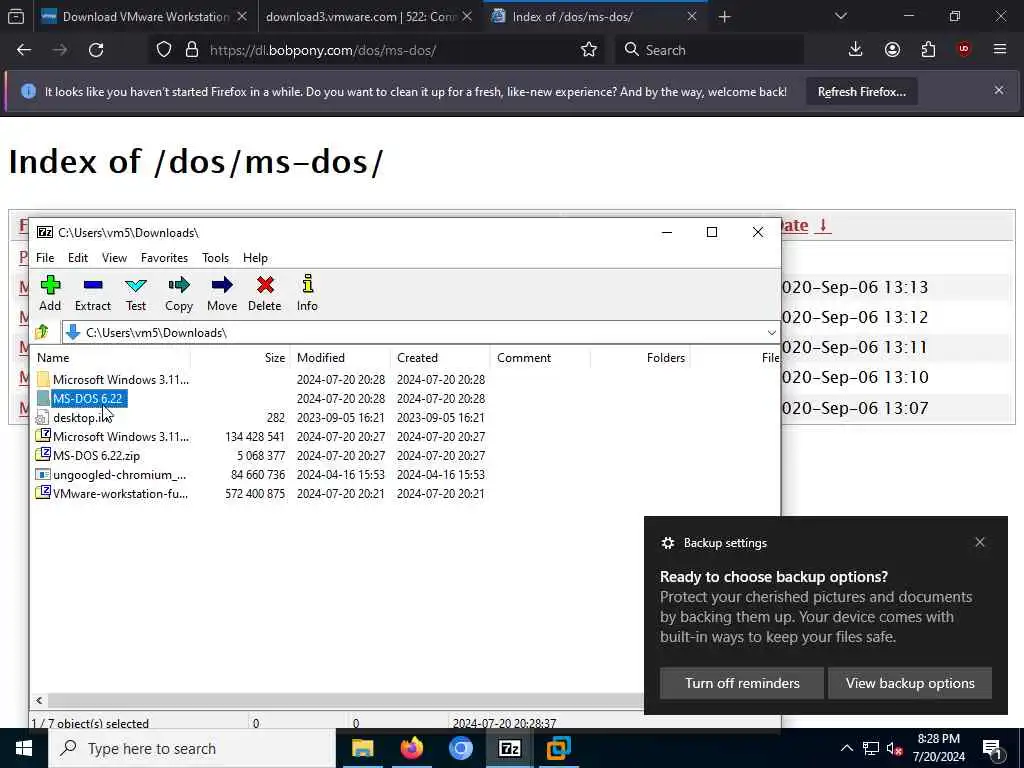Click the Comment column header

(541, 358)
